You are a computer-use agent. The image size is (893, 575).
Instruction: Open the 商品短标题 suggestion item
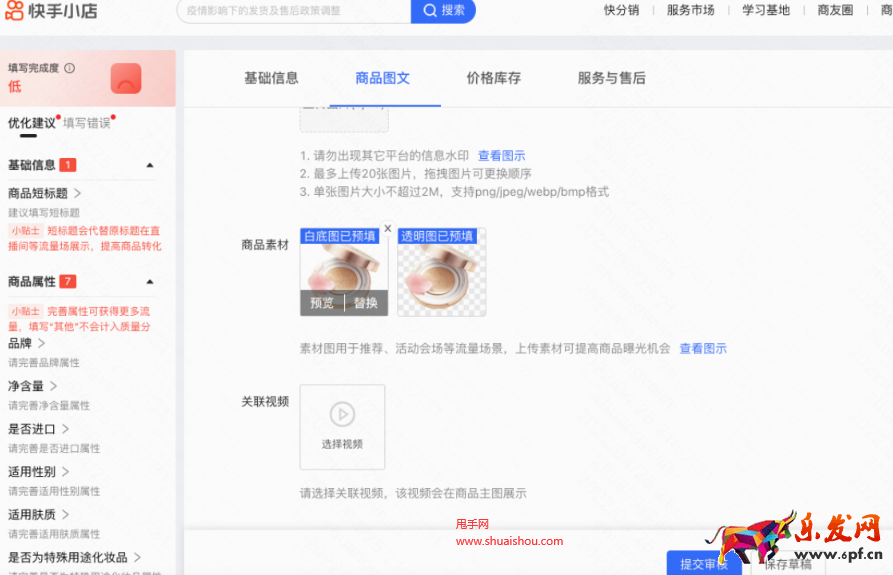[44, 194]
